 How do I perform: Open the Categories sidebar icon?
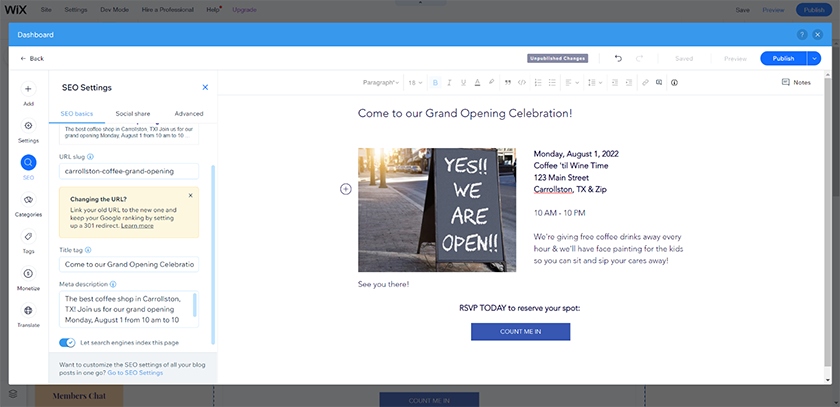(x=28, y=200)
